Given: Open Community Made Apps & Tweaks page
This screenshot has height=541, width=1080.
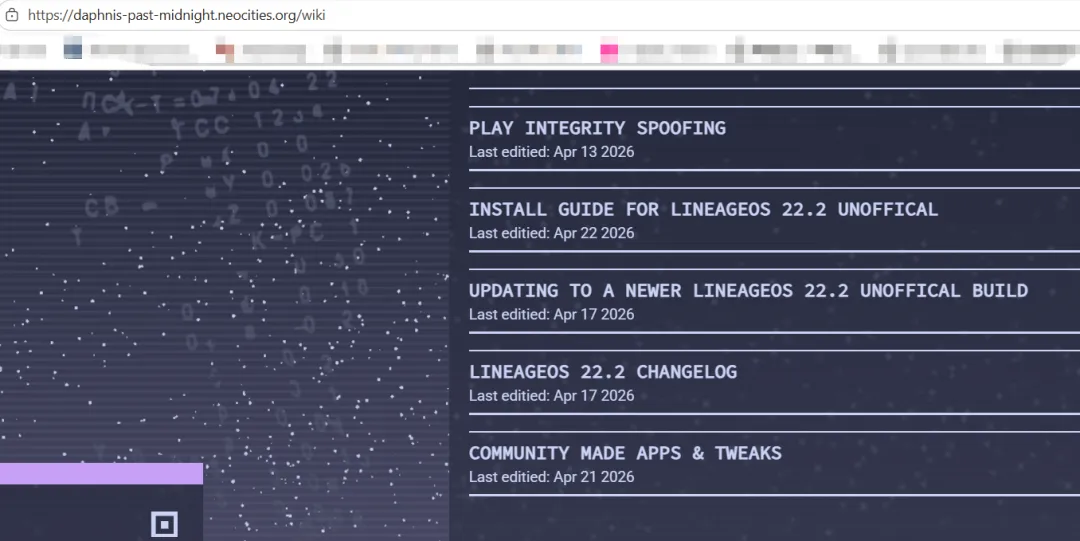Looking at the screenshot, I should (625, 453).
